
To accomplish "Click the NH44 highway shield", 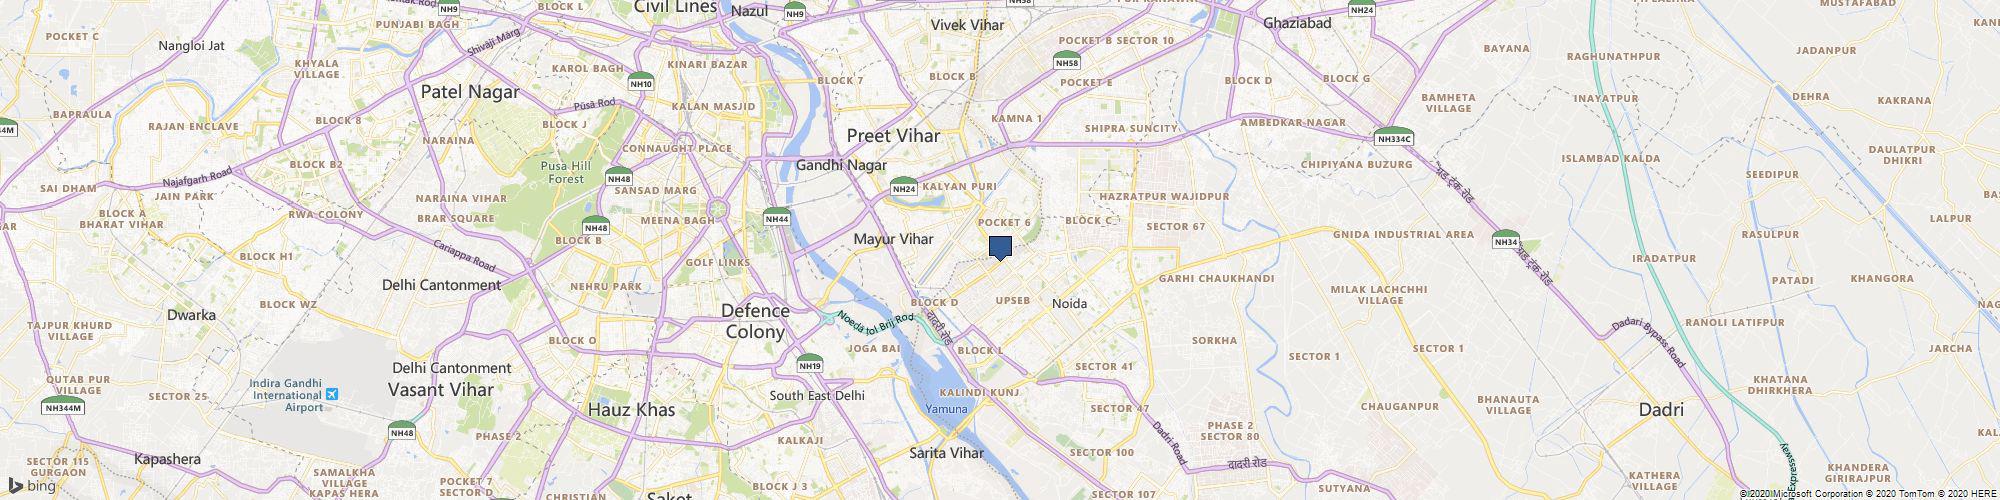I will point(777,217).
